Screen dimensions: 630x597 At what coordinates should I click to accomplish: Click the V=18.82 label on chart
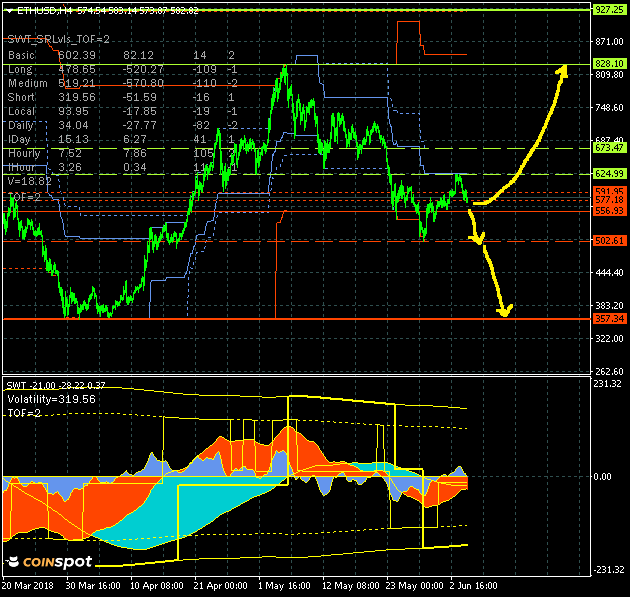29,182
